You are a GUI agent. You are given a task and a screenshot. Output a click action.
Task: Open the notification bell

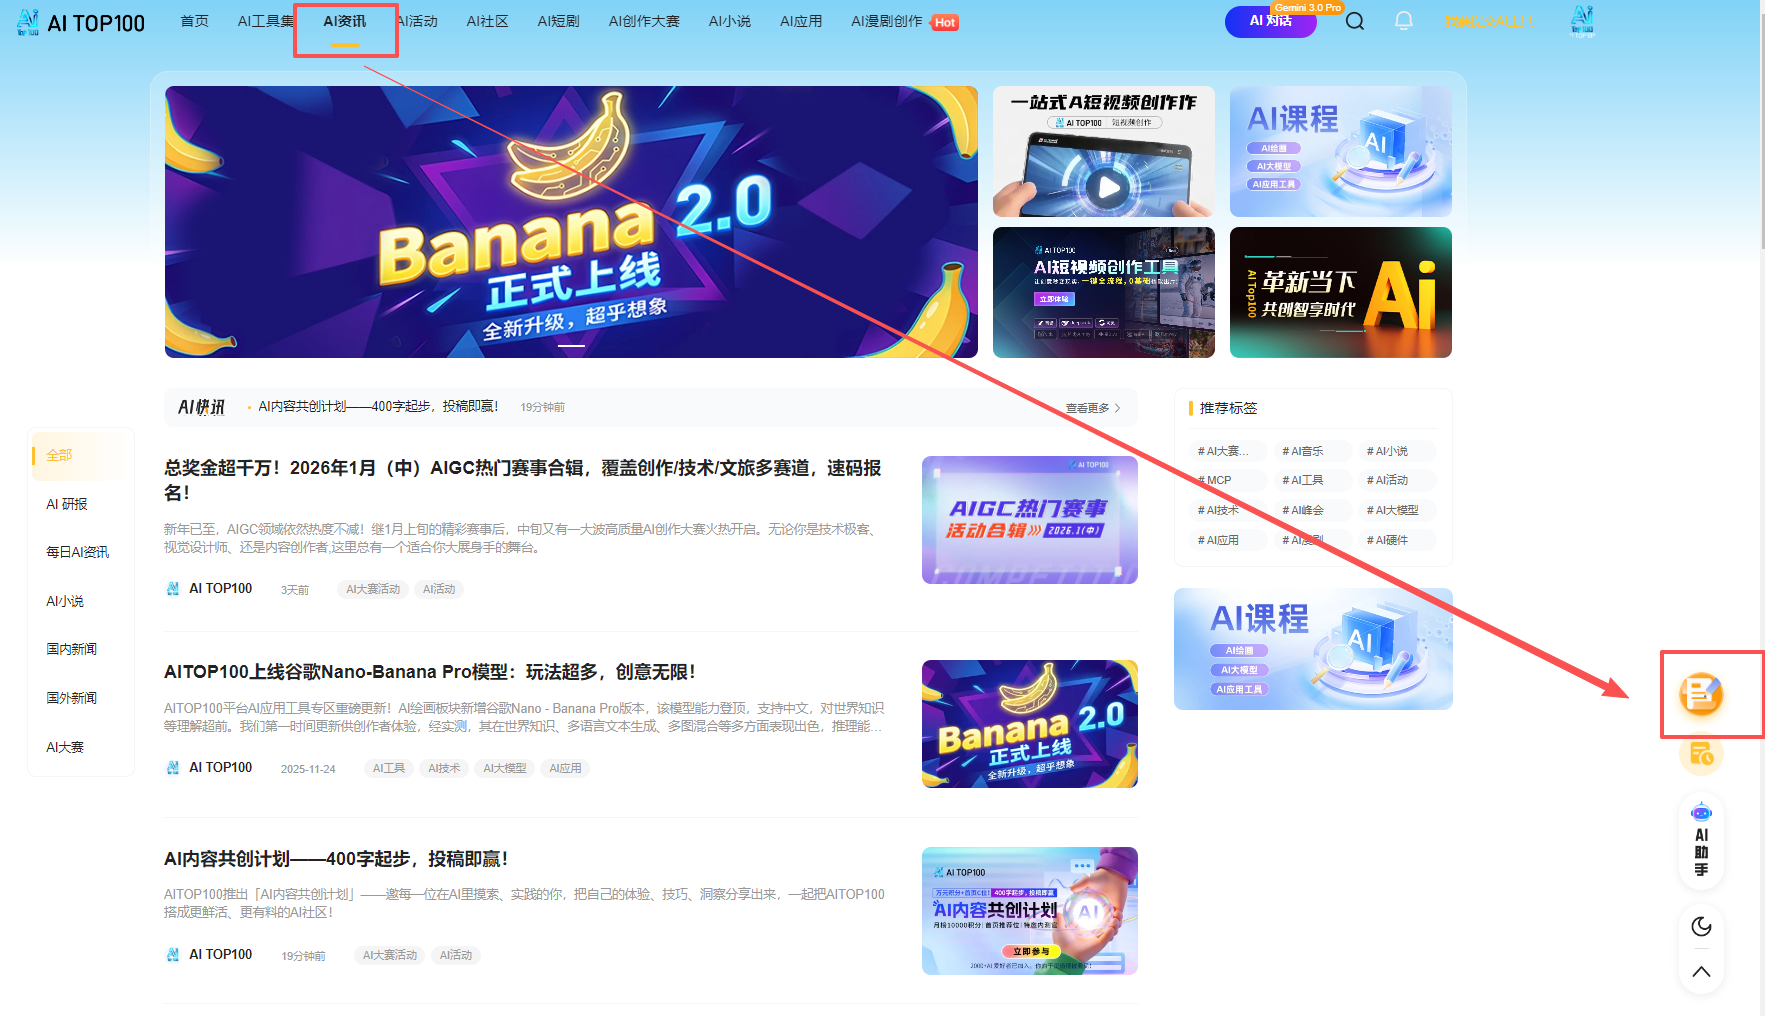pos(1403,21)
